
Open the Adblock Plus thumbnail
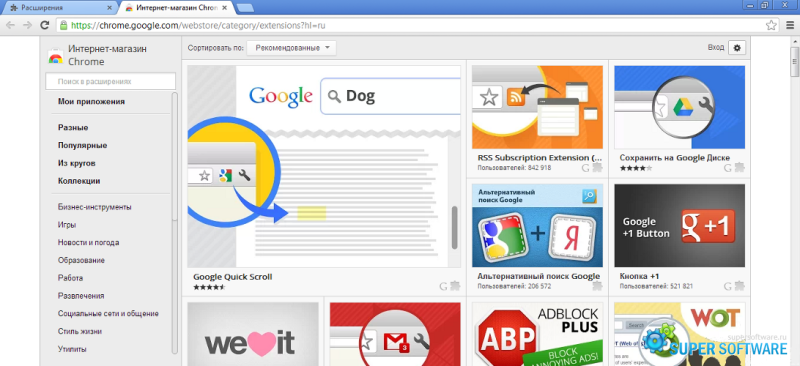[x=537, y=334]
